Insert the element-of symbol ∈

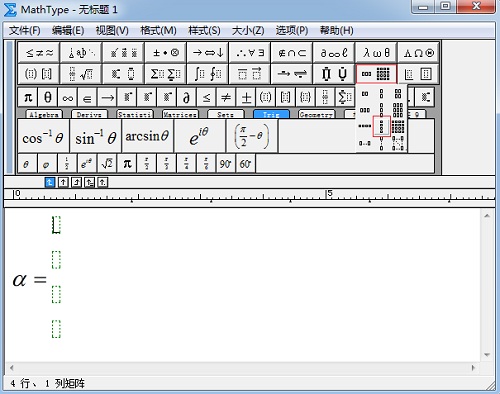(x=87, y=97)
